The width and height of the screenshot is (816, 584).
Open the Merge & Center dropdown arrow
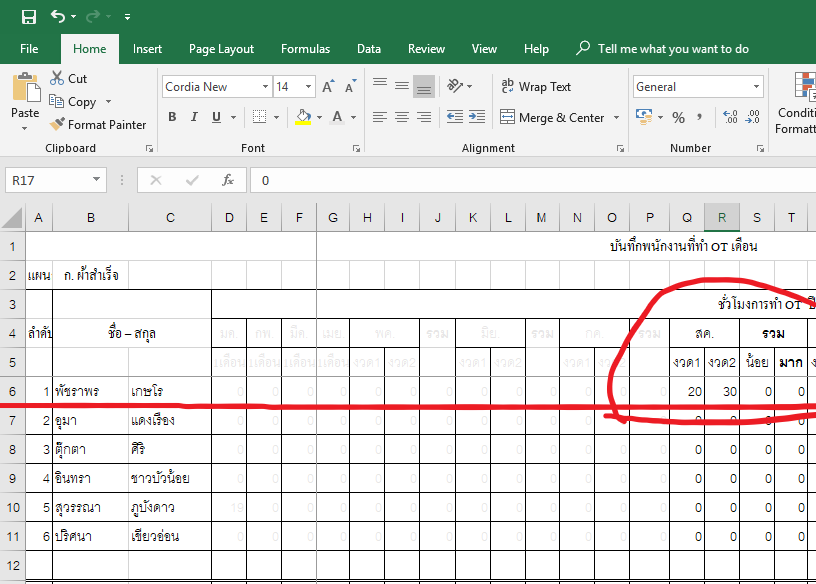click(616, 118)
